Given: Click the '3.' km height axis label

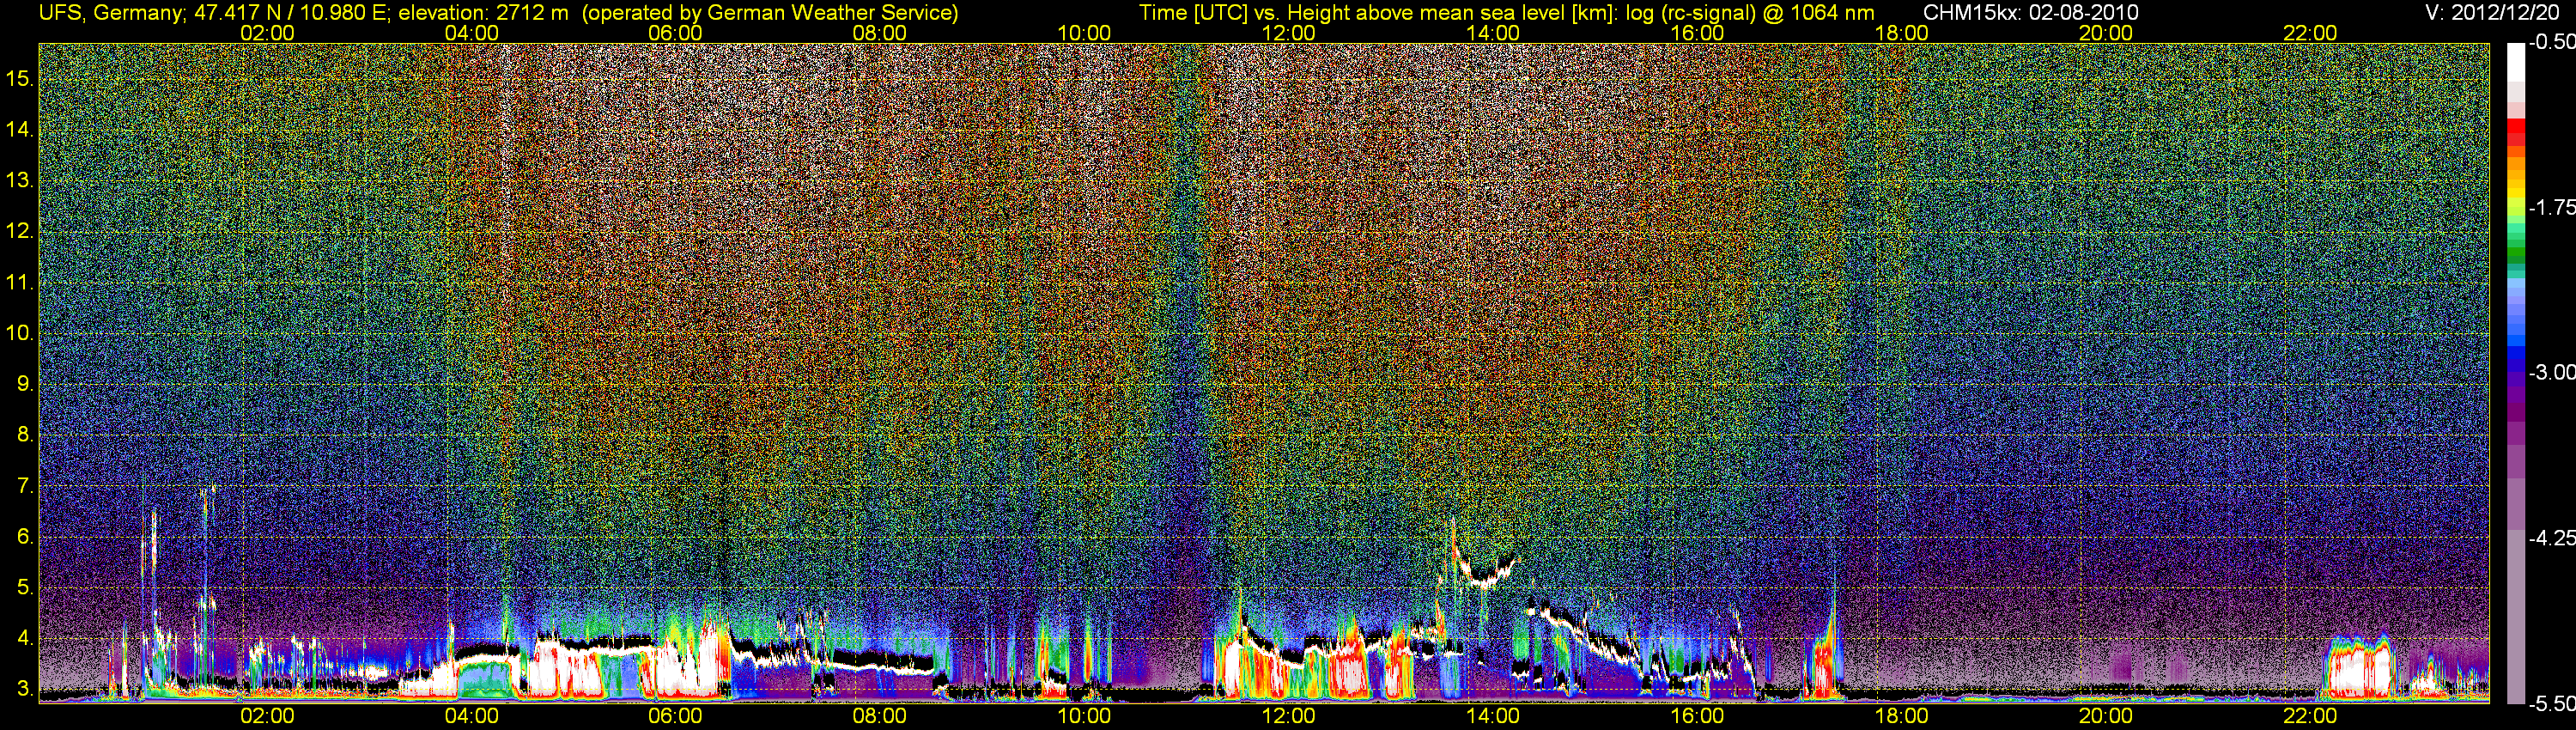Looking at the screenshot, I should coord(25,689).
